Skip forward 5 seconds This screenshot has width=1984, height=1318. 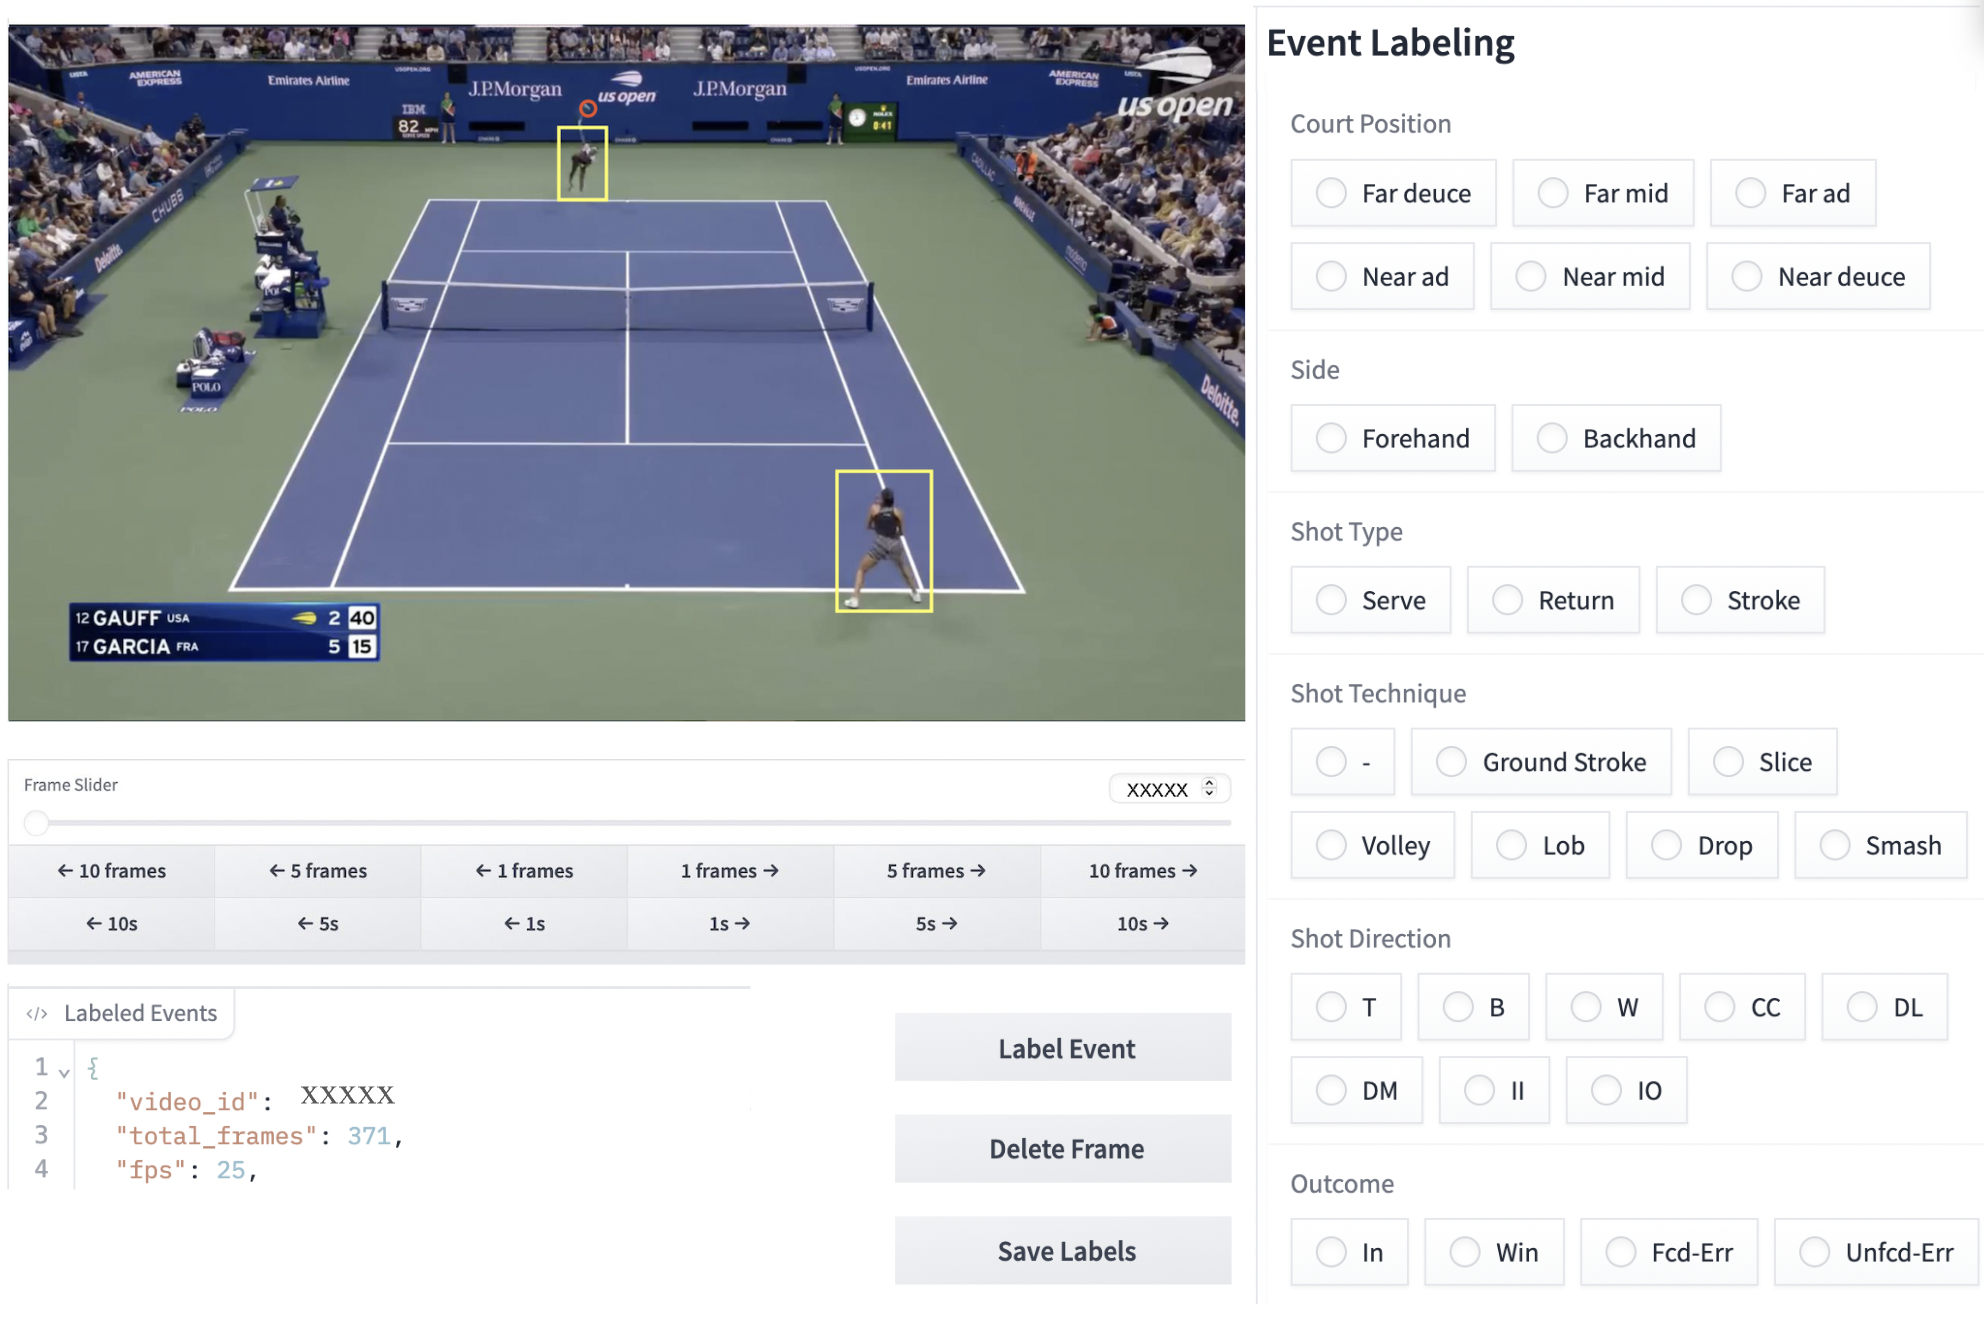[x=935, y=924]
